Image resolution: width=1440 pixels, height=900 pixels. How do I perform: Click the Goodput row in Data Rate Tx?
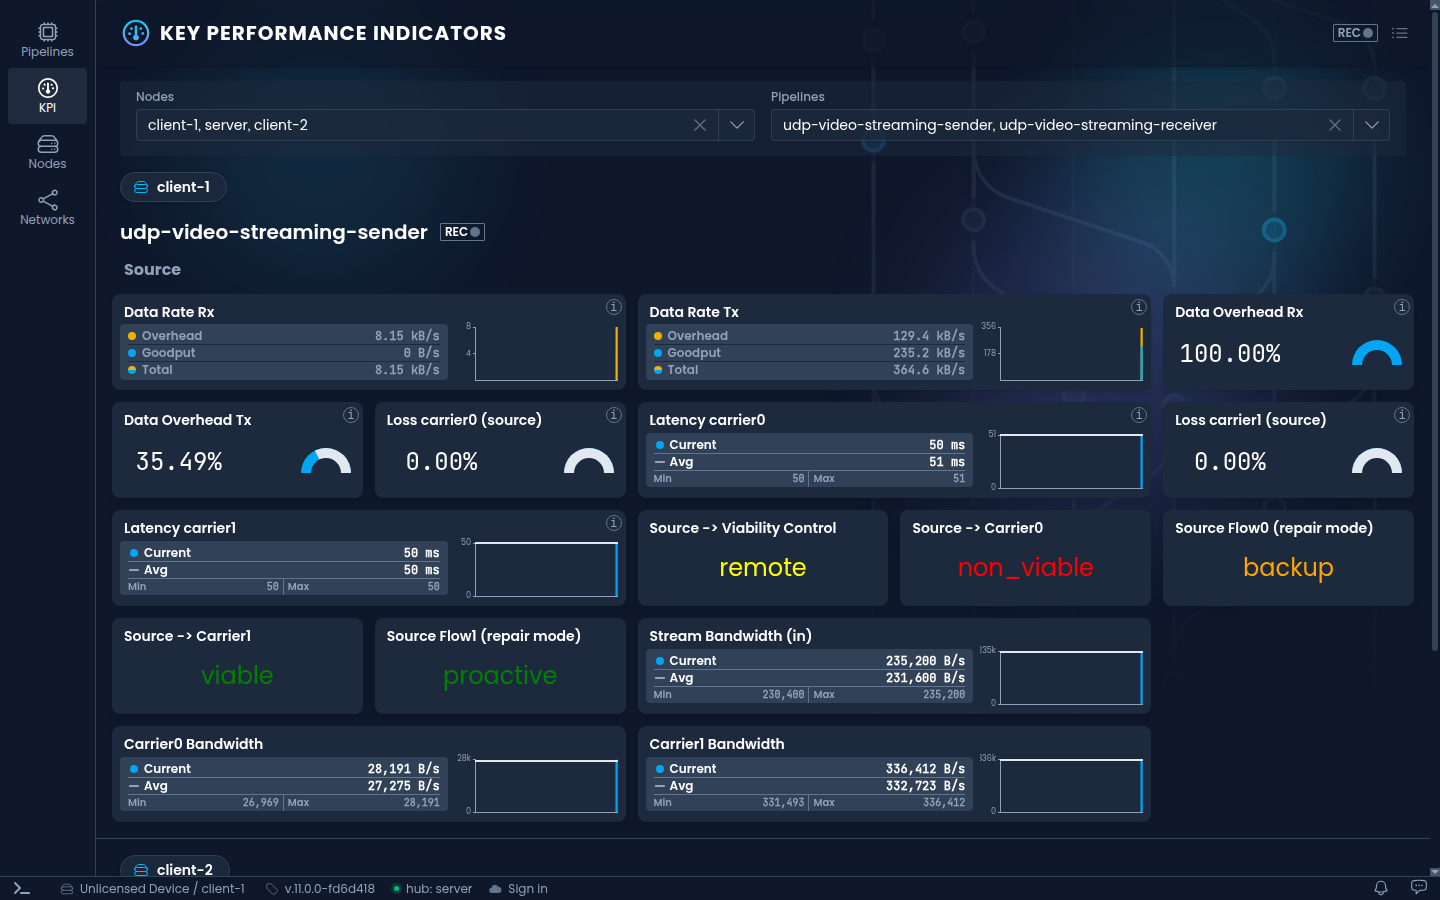(x=810, y=353)
